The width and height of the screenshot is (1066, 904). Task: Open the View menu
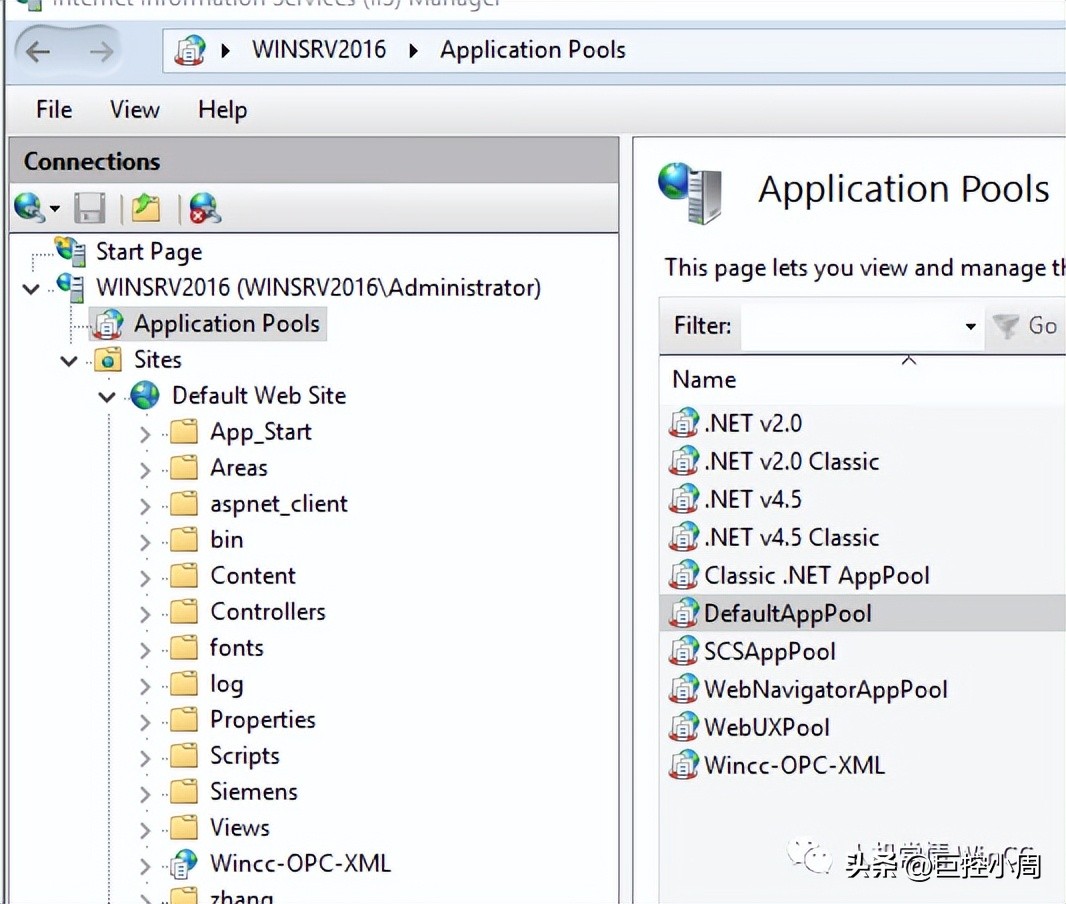135,110
